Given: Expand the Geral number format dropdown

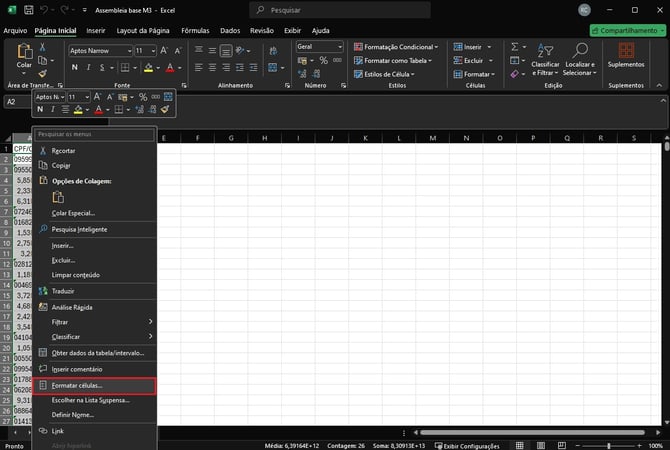Looking at the screenshot, I should [x=340, y=47].
